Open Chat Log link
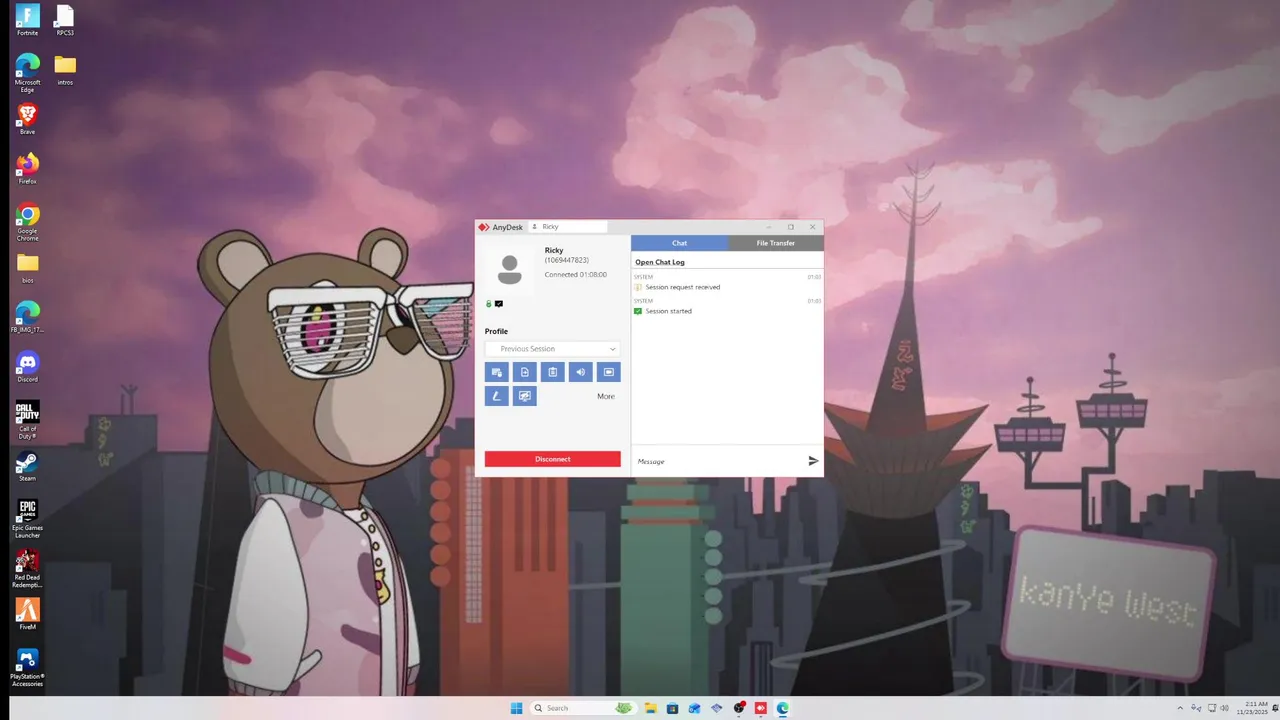The image size is (1280, 720). 660,262
